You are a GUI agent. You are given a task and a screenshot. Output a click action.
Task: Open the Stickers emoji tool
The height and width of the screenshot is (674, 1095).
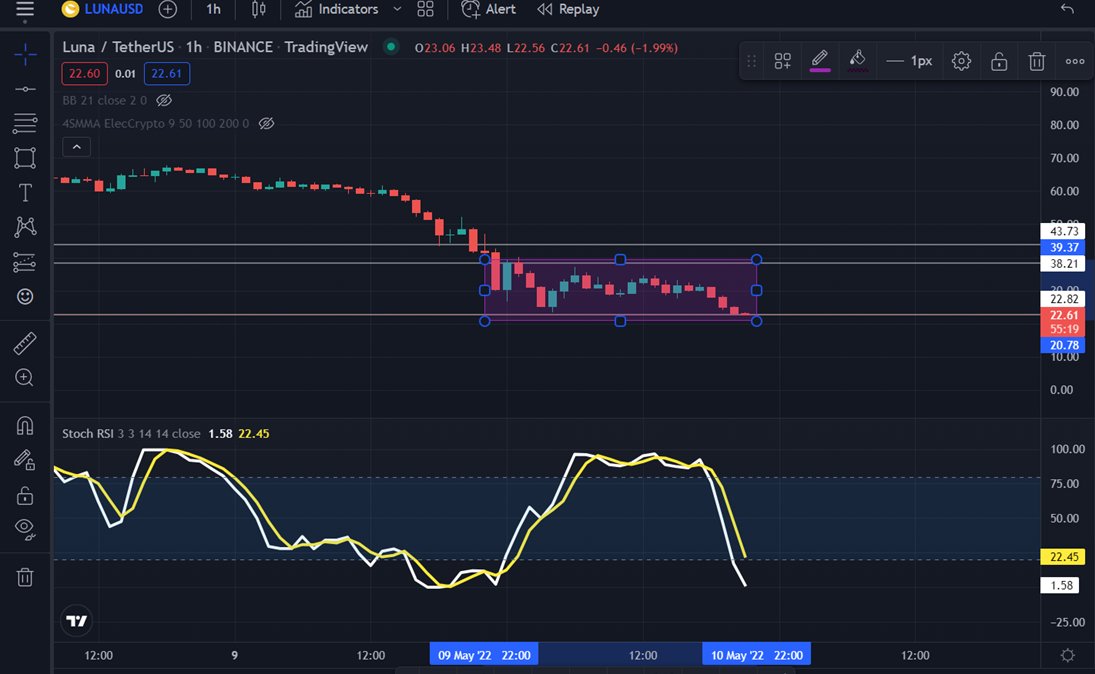click(x=25, y=296)
